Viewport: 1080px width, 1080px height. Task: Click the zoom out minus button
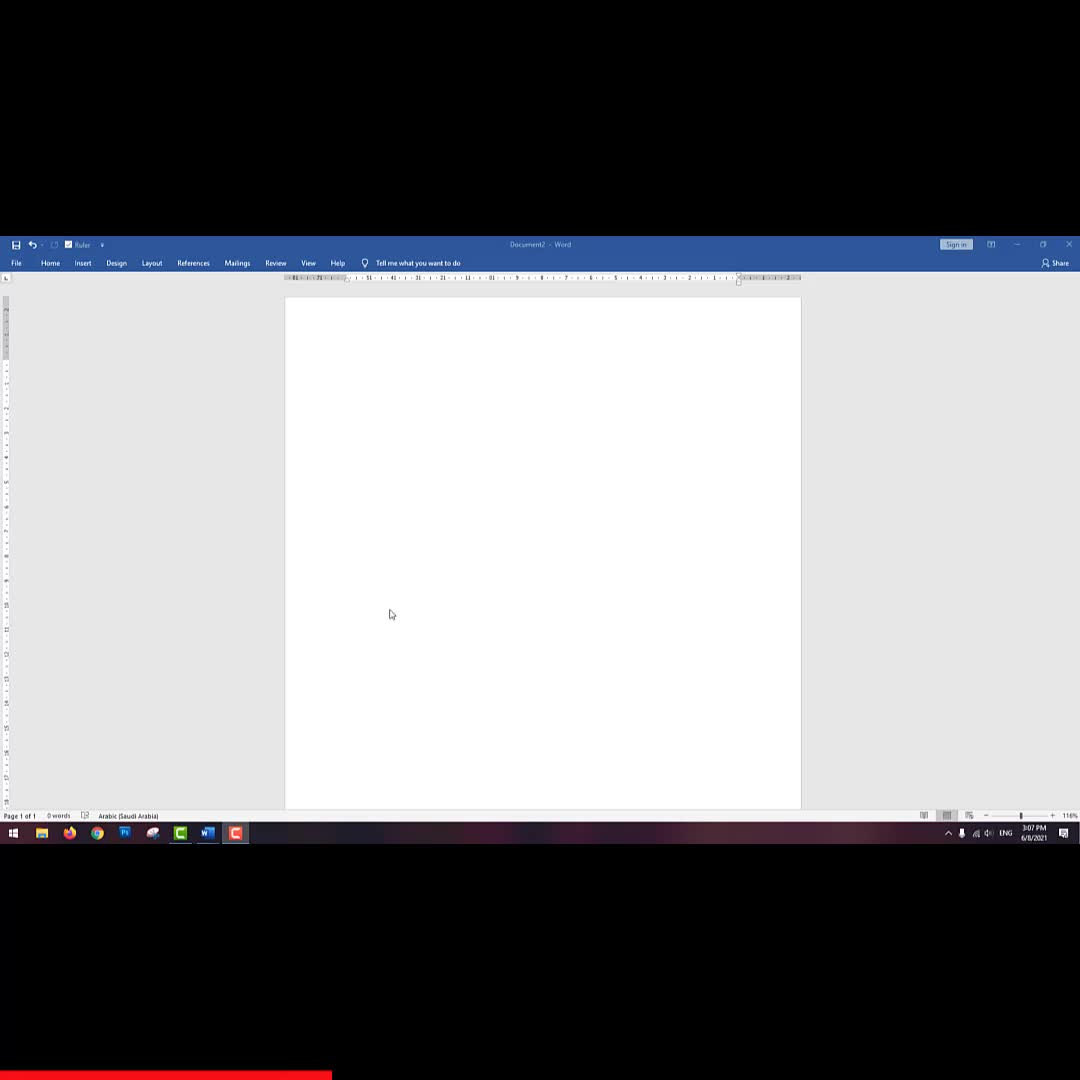986,816
